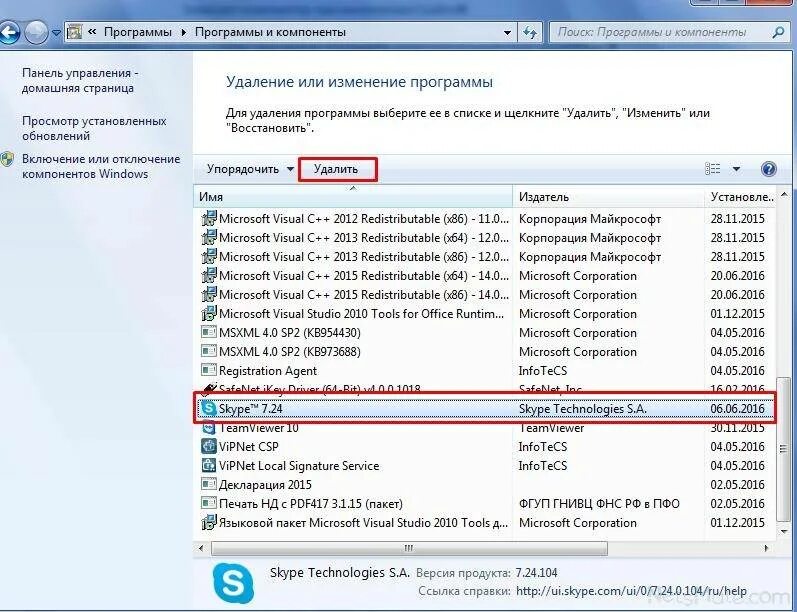This screenshot has width=797, height=612.
Task: Click the TeamViewer 10 icon
Action: (x=209, y=427)
